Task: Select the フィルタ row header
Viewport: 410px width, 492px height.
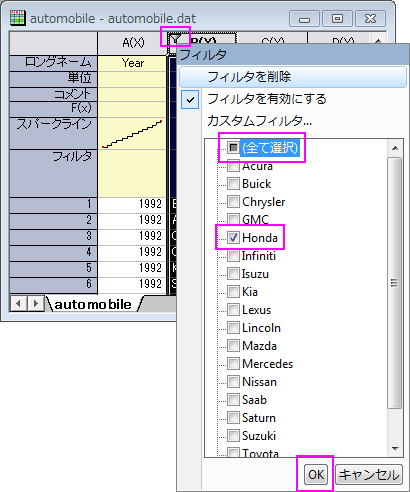Action: pyautogui.click(x=53, y=173)
